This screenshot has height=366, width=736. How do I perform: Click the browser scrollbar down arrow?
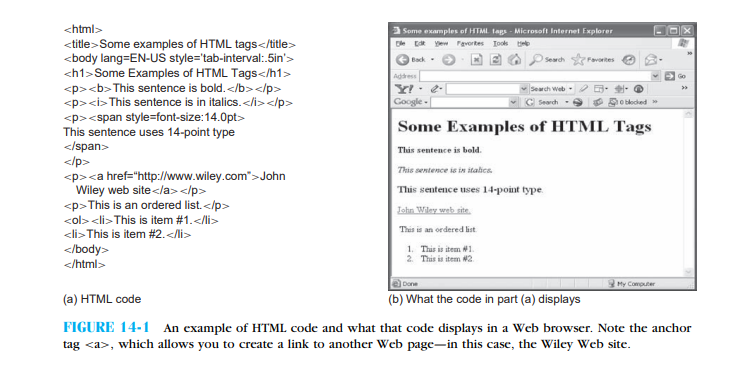click(688, 272)
